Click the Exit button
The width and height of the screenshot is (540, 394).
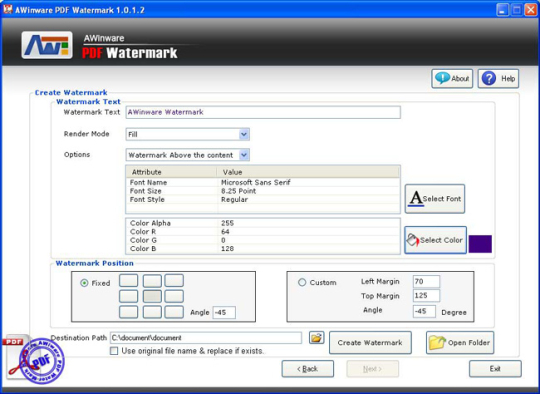495,369
